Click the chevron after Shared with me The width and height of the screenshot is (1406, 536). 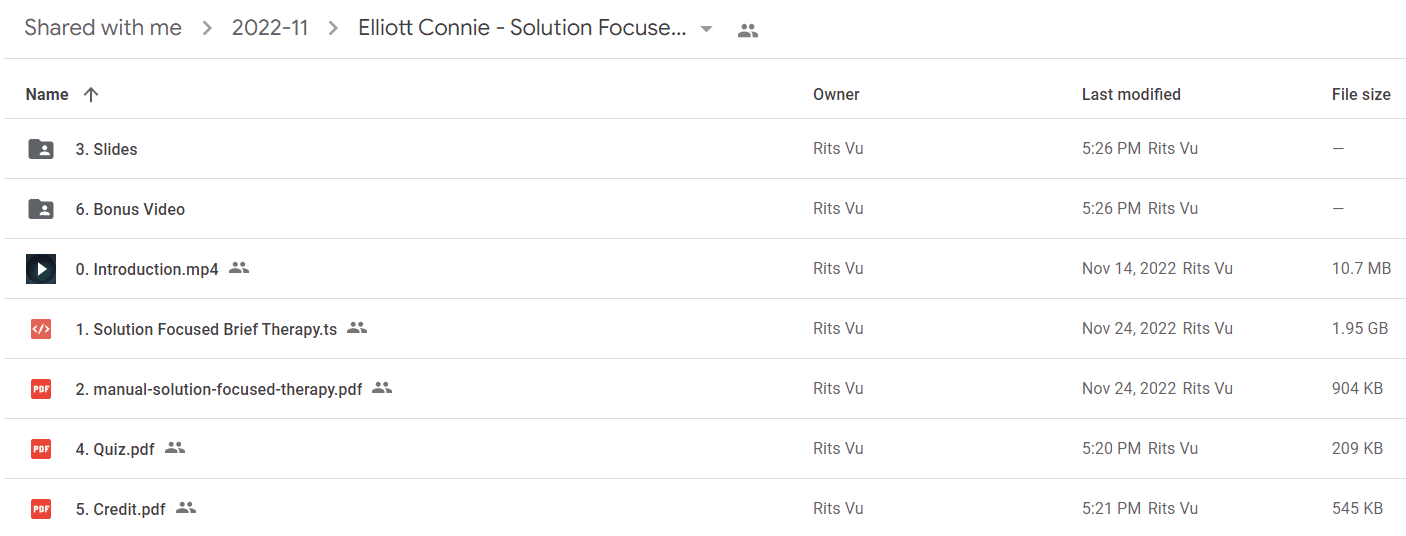click(207, 29)
